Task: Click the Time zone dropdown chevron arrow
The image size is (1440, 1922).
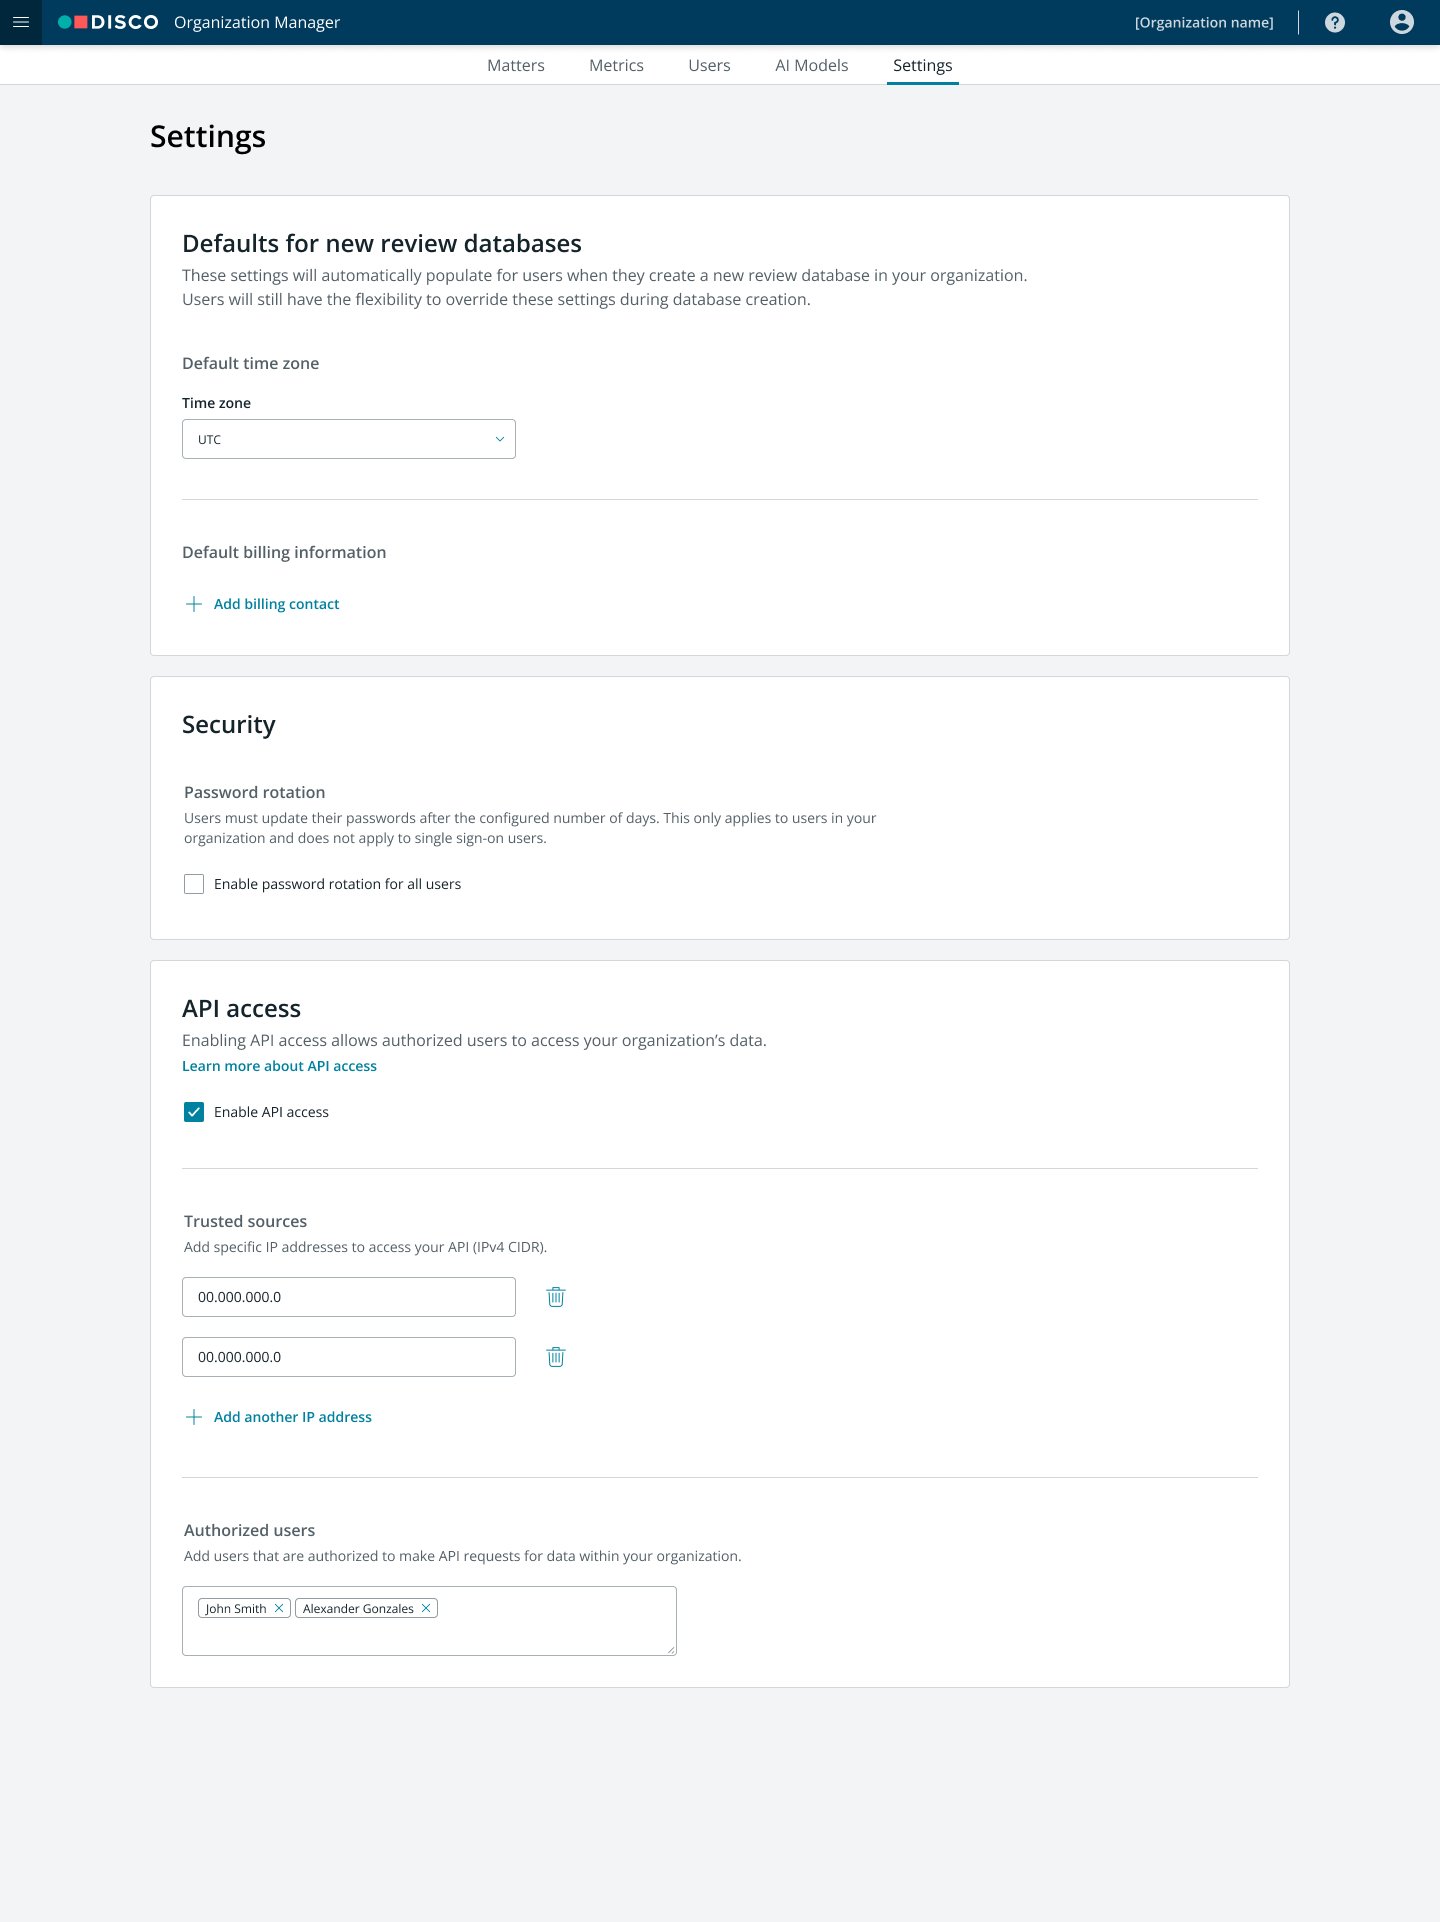Action: [x=500, y=439]
